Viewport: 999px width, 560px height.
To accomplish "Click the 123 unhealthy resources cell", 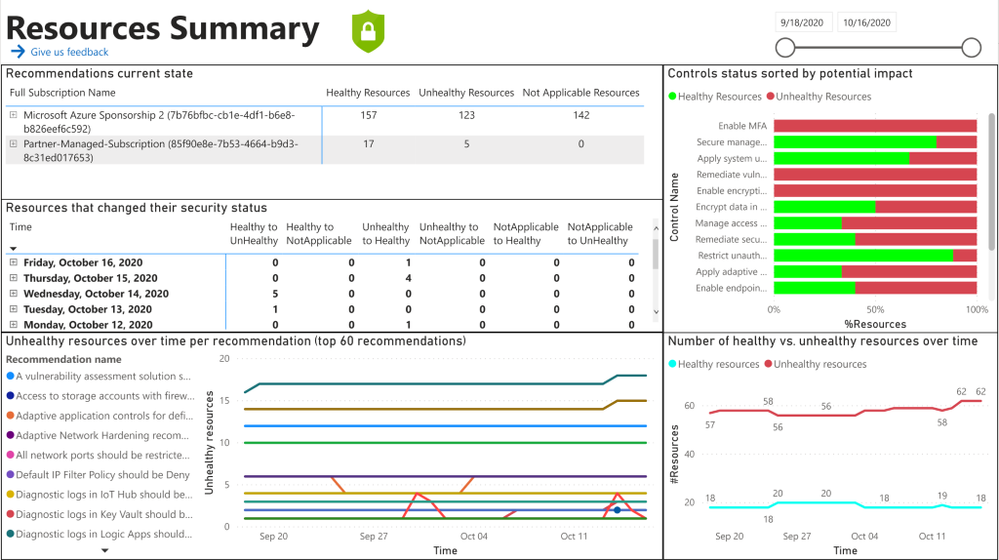I will pyautogui.click(x=466, y=115).
